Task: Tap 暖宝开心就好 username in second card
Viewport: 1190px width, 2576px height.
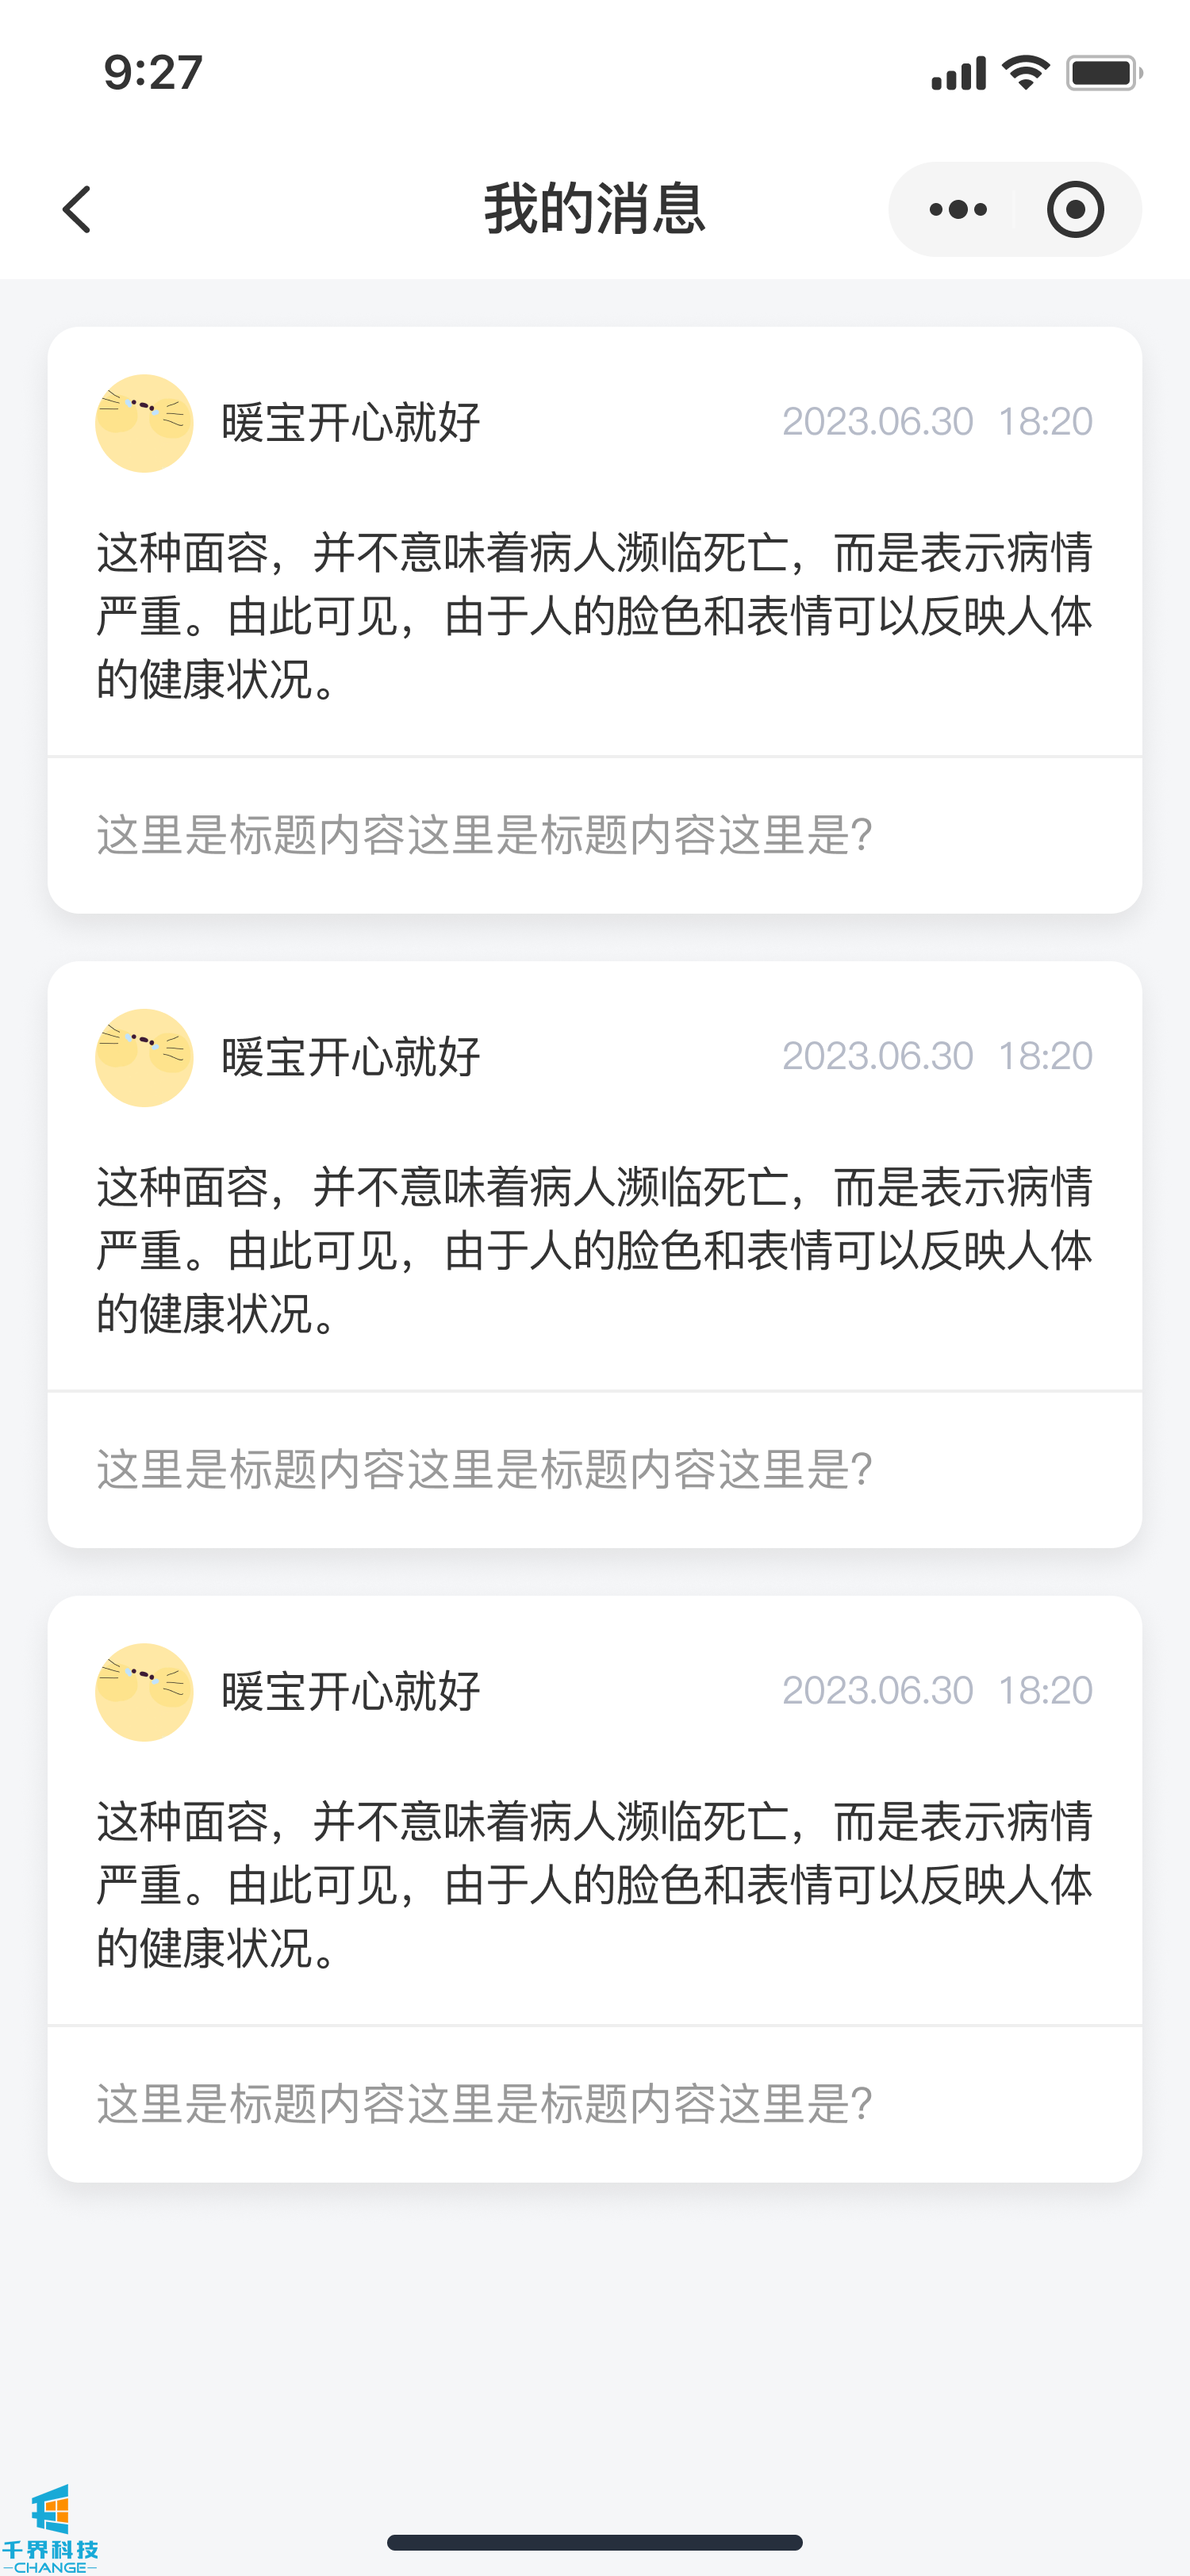Action: point(351,1056)
